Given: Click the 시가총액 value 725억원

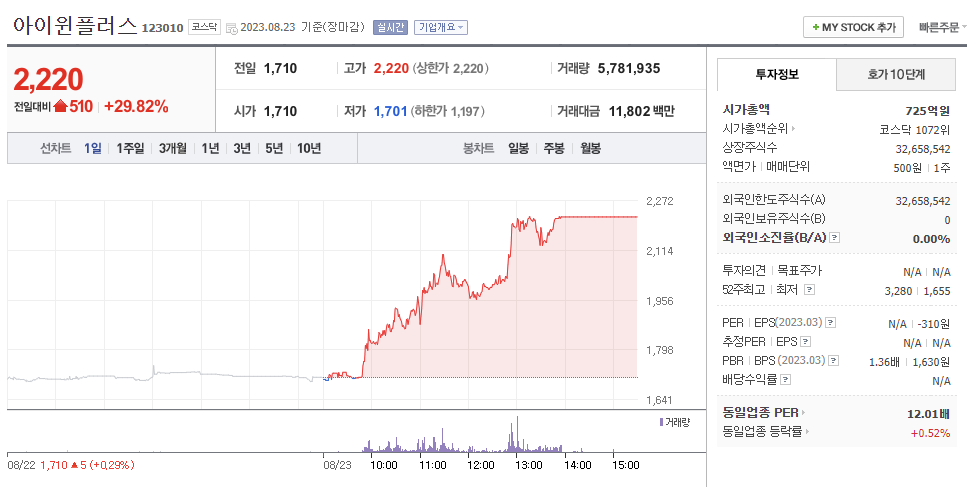Looking at the screenshot, I should [x=928, y=111].
